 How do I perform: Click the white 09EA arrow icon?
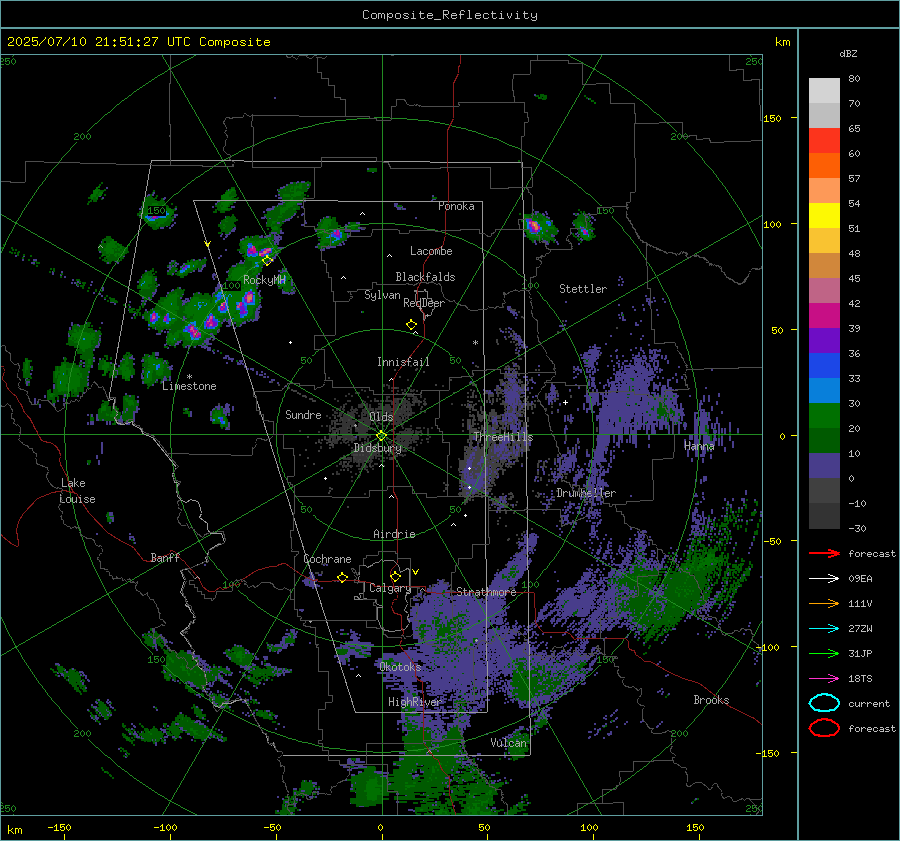[x=824, y=578]
